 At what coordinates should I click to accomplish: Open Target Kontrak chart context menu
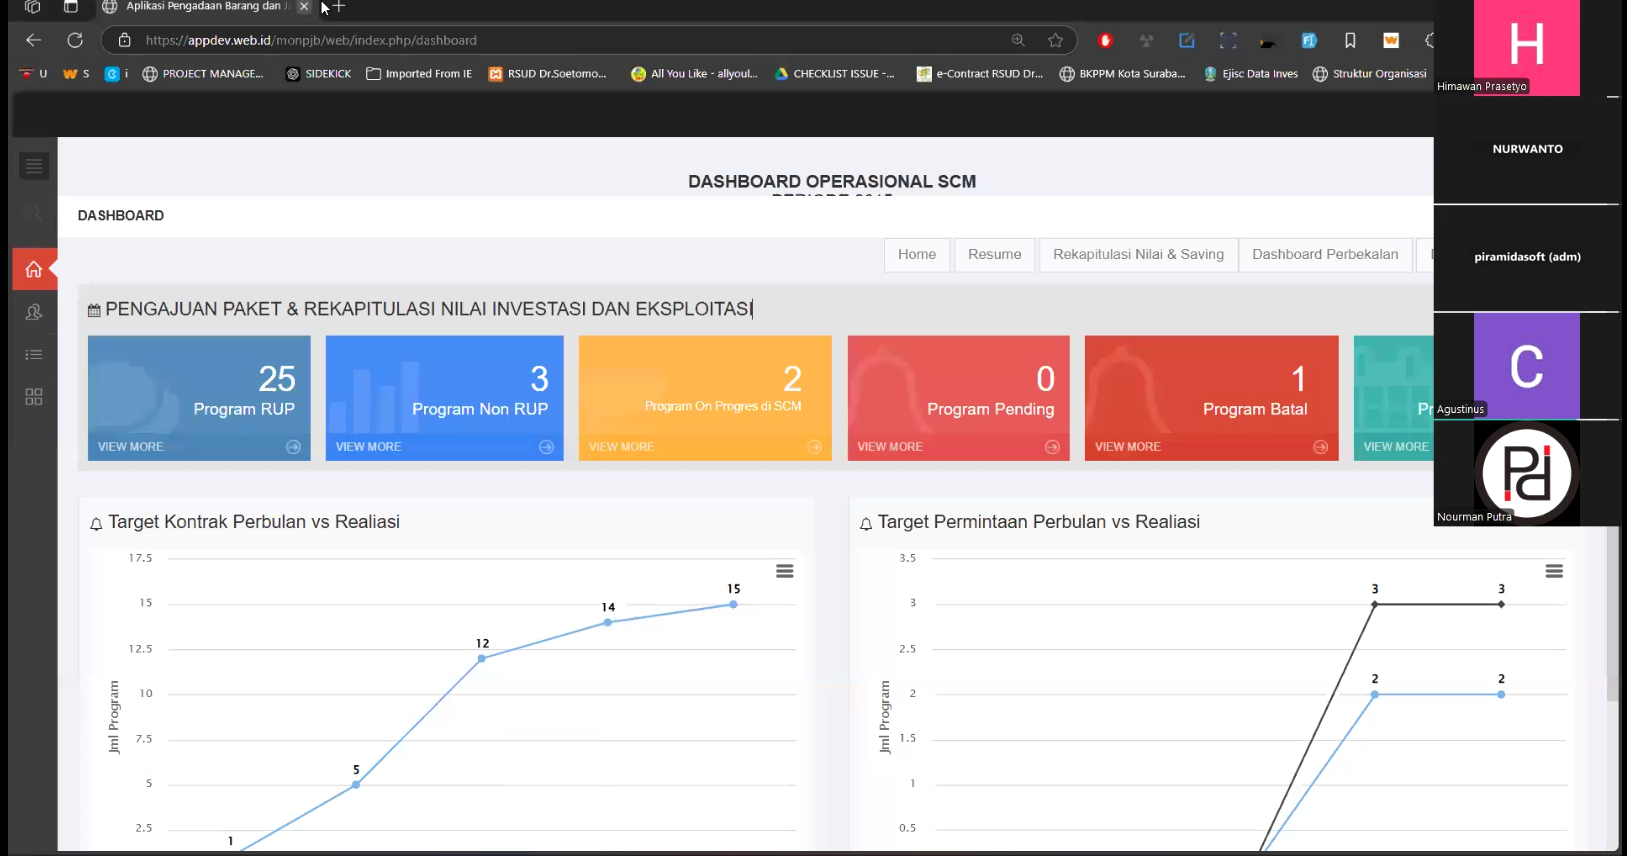[785, 571]
